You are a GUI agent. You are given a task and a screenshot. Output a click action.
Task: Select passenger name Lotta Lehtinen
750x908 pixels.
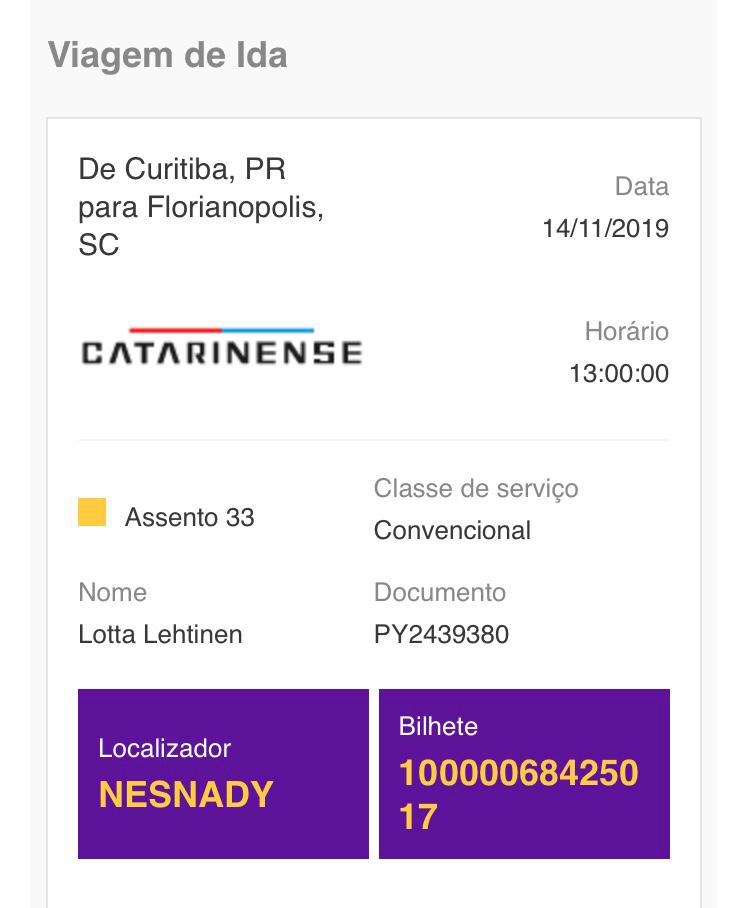tap(160, 634)
